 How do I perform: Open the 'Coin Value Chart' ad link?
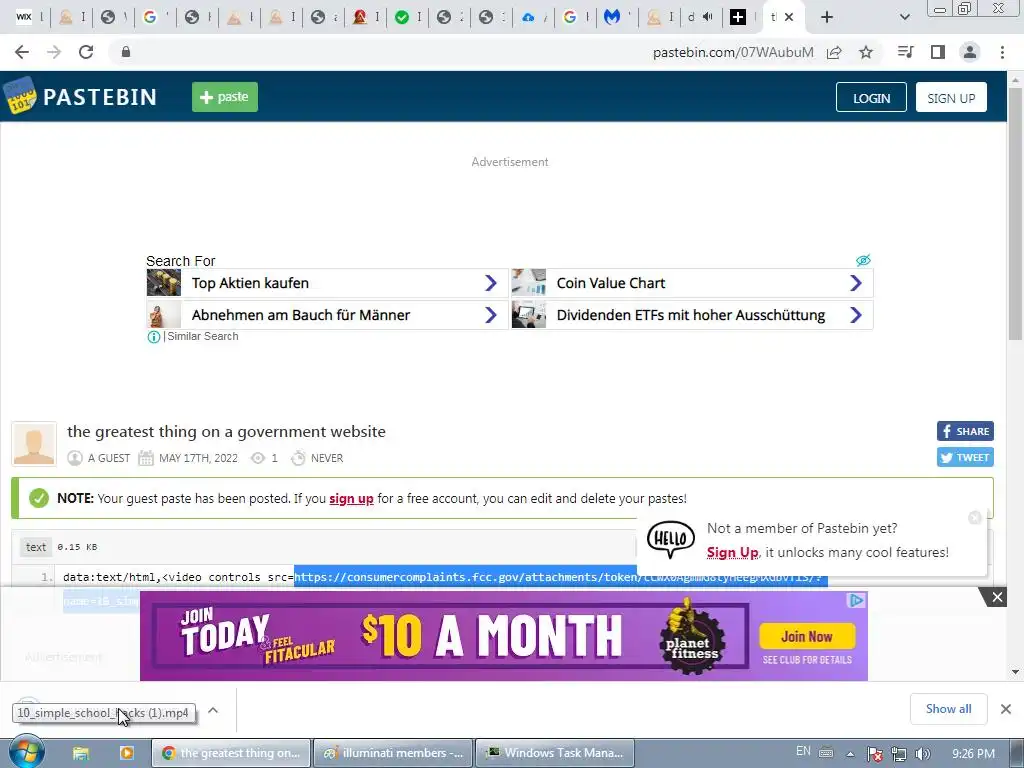(x=692, y=283)
